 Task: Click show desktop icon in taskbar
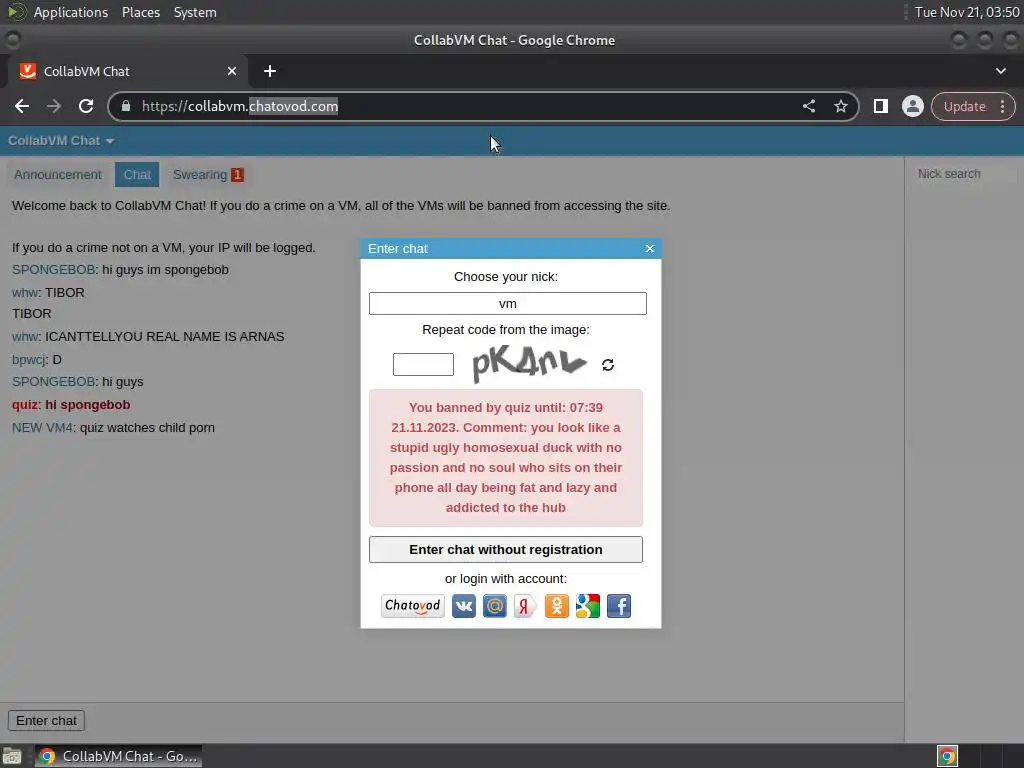click(x=12, y=757)
